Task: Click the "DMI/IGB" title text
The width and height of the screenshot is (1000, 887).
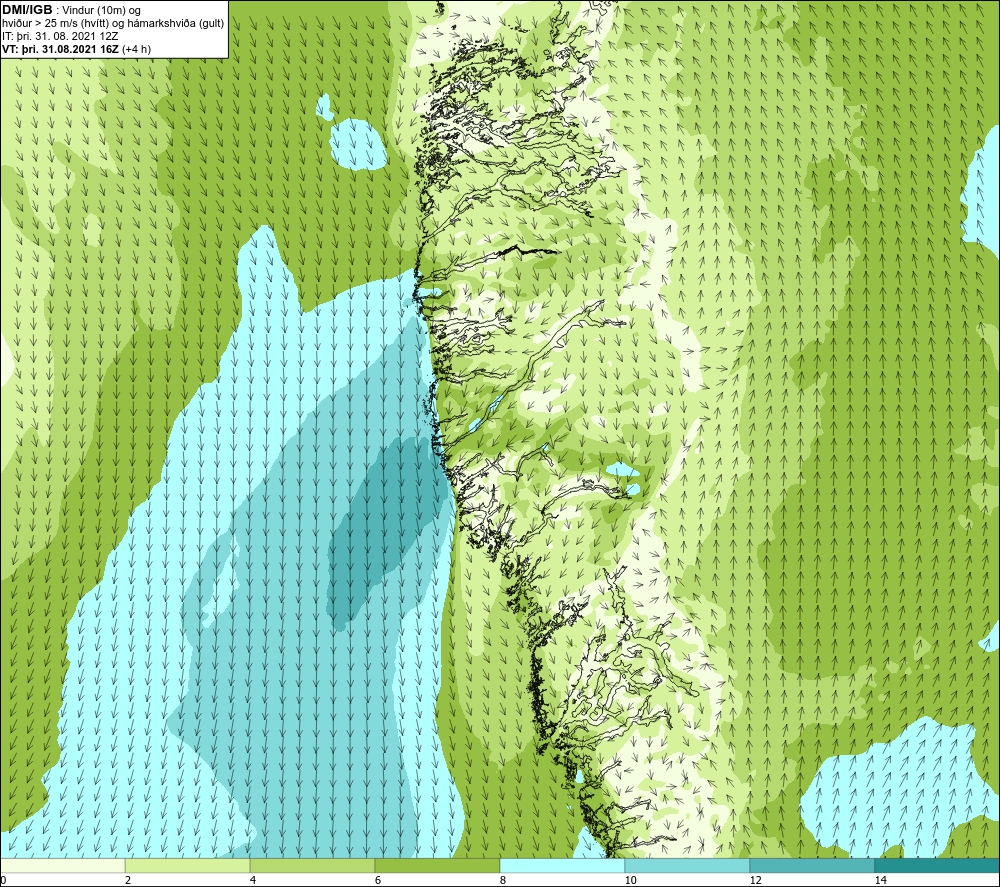Action: point(27,10)
